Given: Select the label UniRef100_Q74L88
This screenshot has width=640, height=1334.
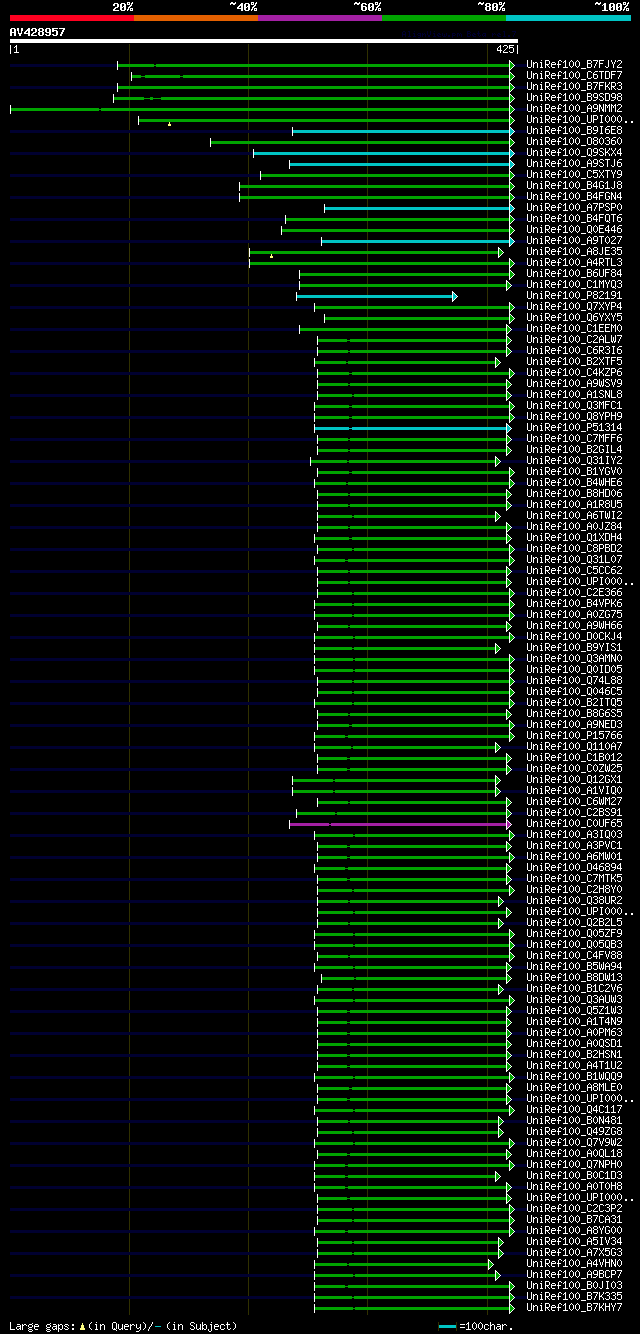Looking at the screenshot, I should tap(574, 681).
